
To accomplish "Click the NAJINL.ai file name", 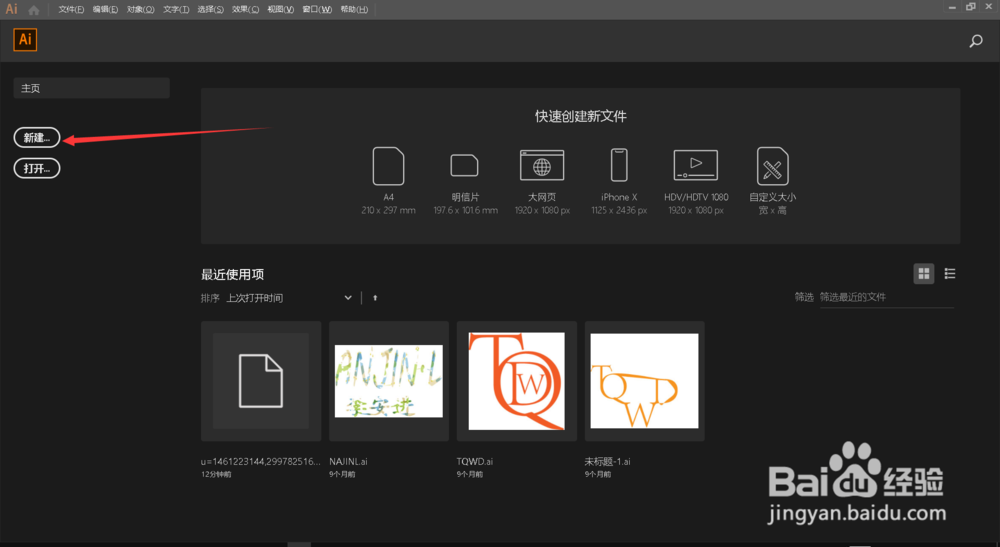I will tap(348, 462).
